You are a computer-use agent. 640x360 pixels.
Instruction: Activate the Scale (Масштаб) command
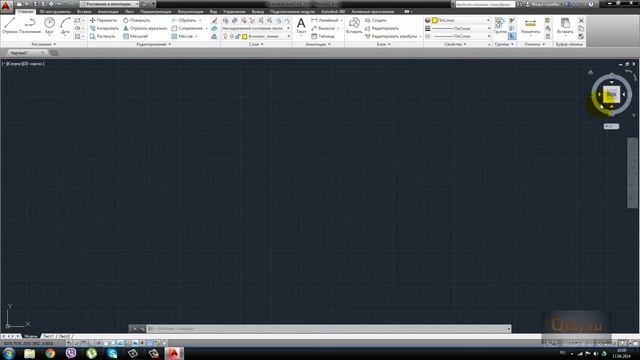pos(136,36)
